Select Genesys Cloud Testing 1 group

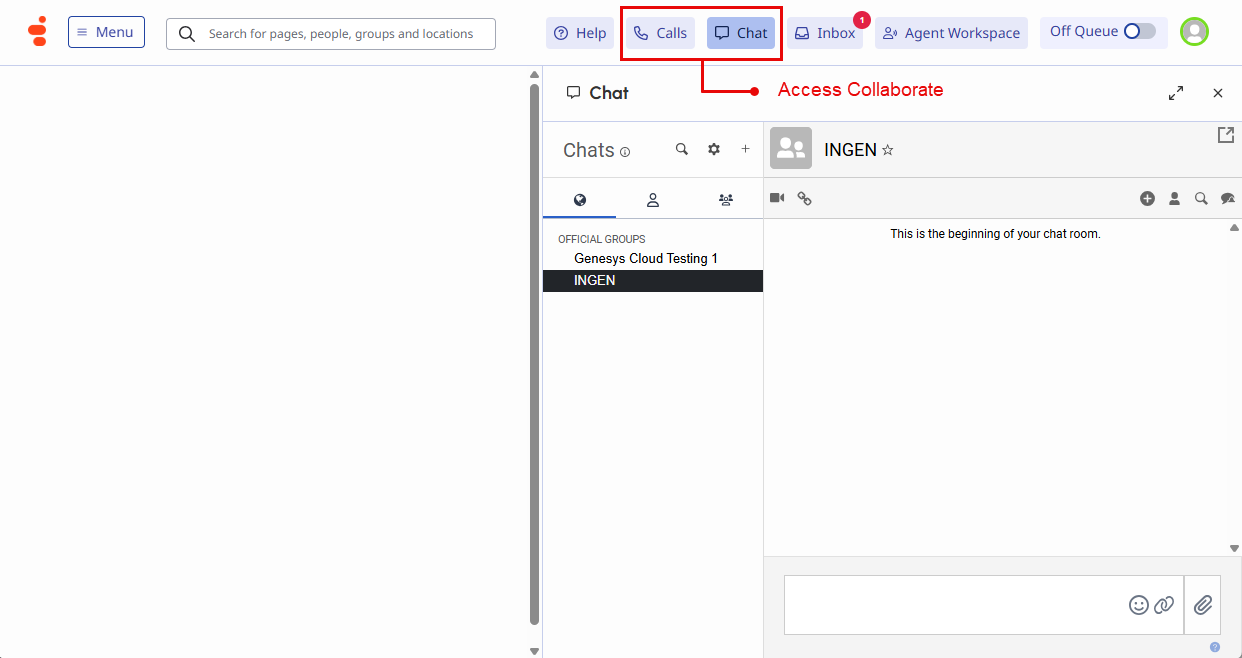646,259
